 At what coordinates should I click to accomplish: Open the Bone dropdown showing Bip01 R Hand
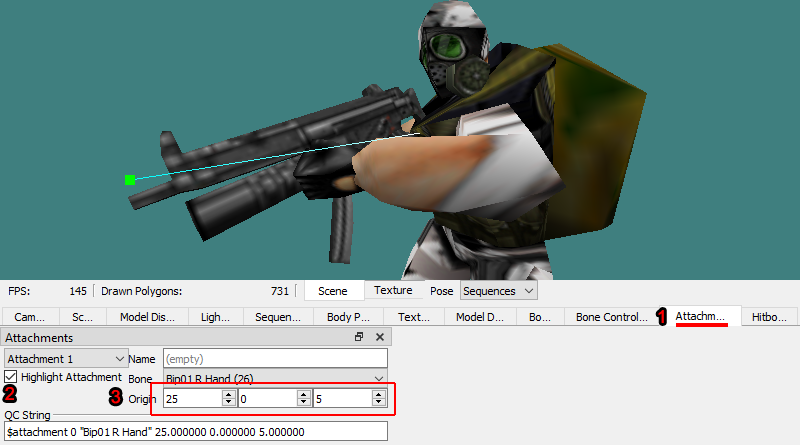[275, 379]
